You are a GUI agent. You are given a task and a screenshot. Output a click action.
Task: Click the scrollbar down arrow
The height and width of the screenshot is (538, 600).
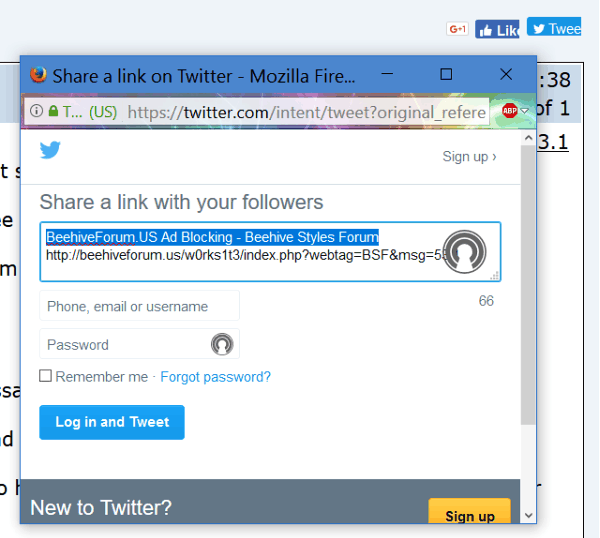click(x=528, y=515)
